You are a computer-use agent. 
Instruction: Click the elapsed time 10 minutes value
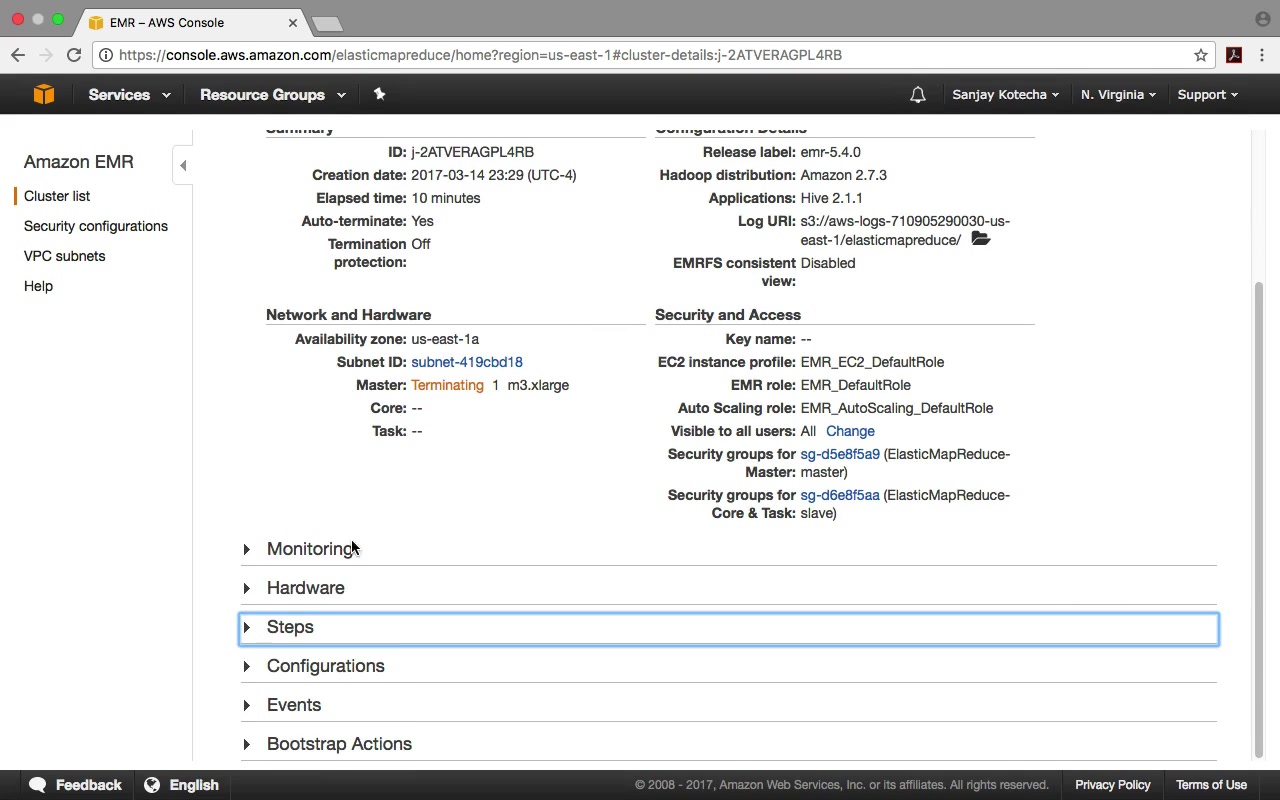(x=446, y=198)
